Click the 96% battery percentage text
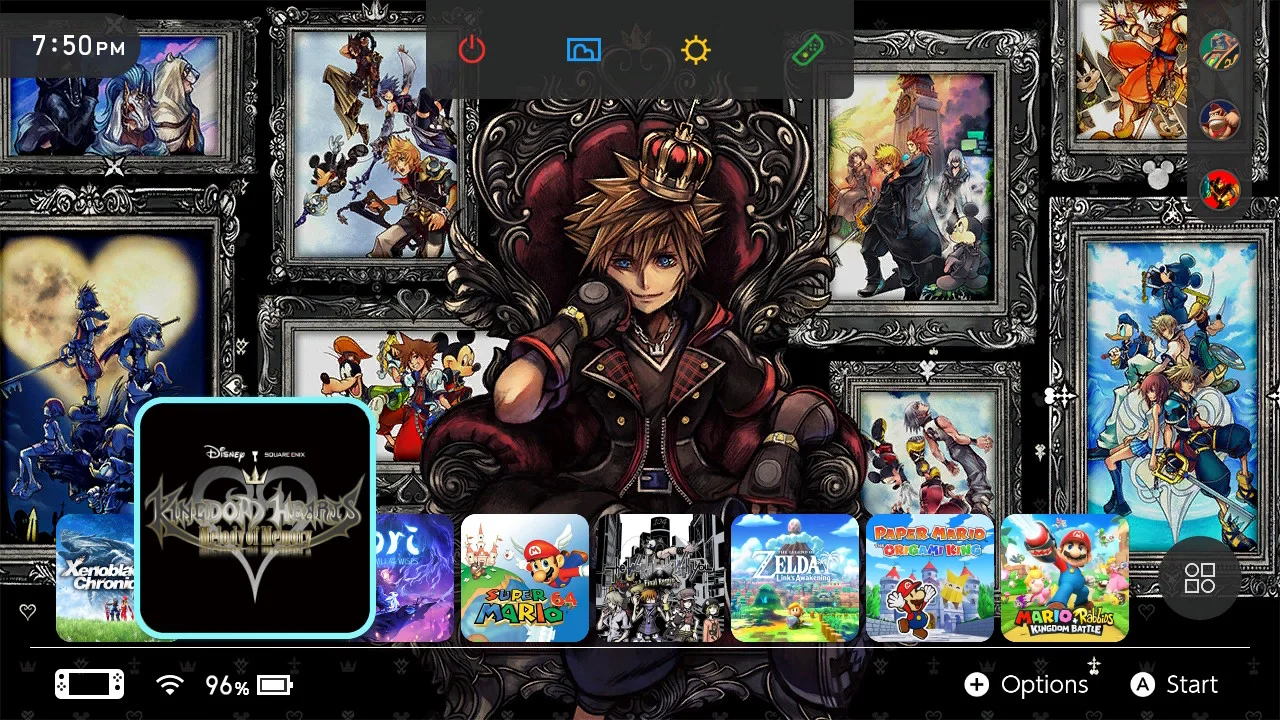 point(227,686)
